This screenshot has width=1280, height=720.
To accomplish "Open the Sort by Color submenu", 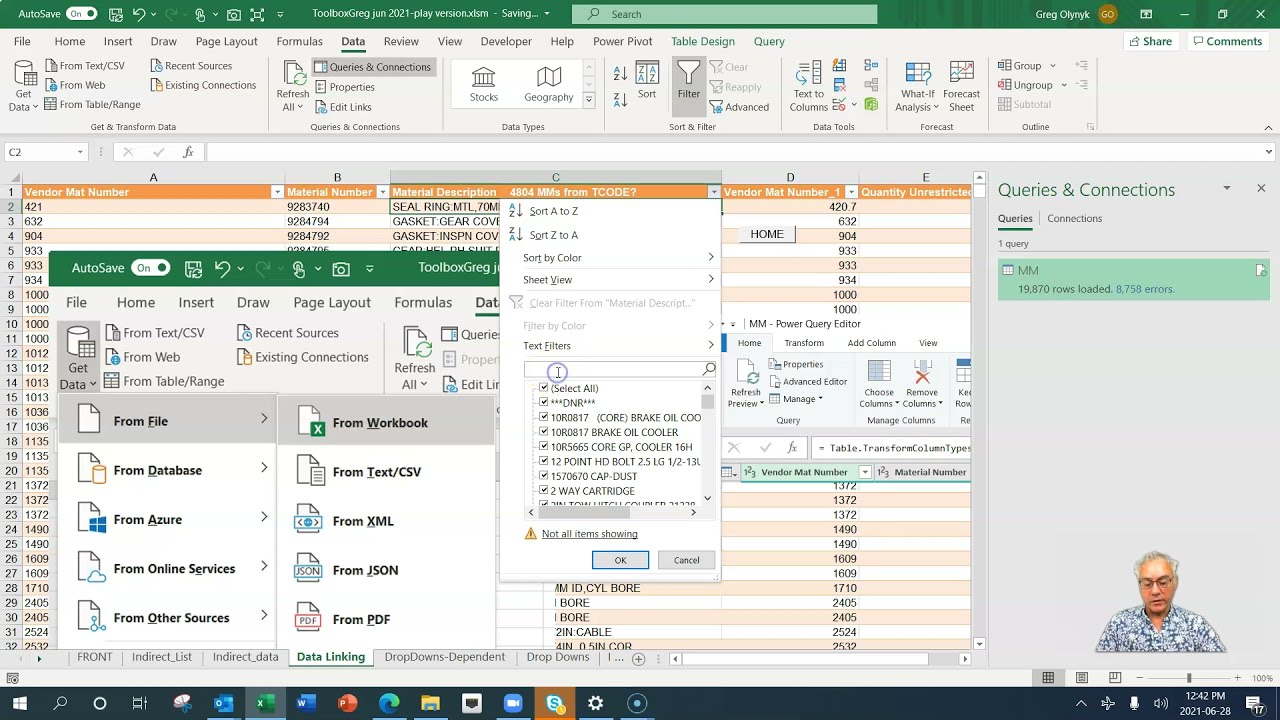I will click(617, 258).
